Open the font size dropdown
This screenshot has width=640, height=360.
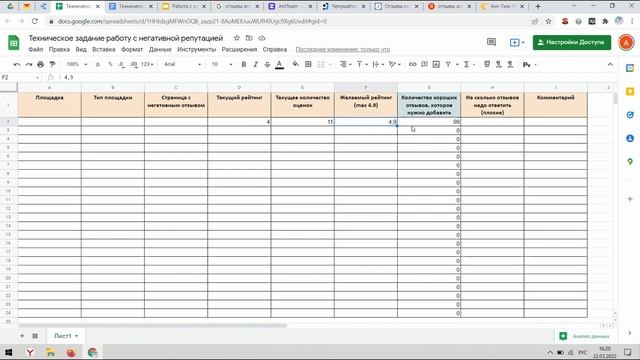point(222,64)
